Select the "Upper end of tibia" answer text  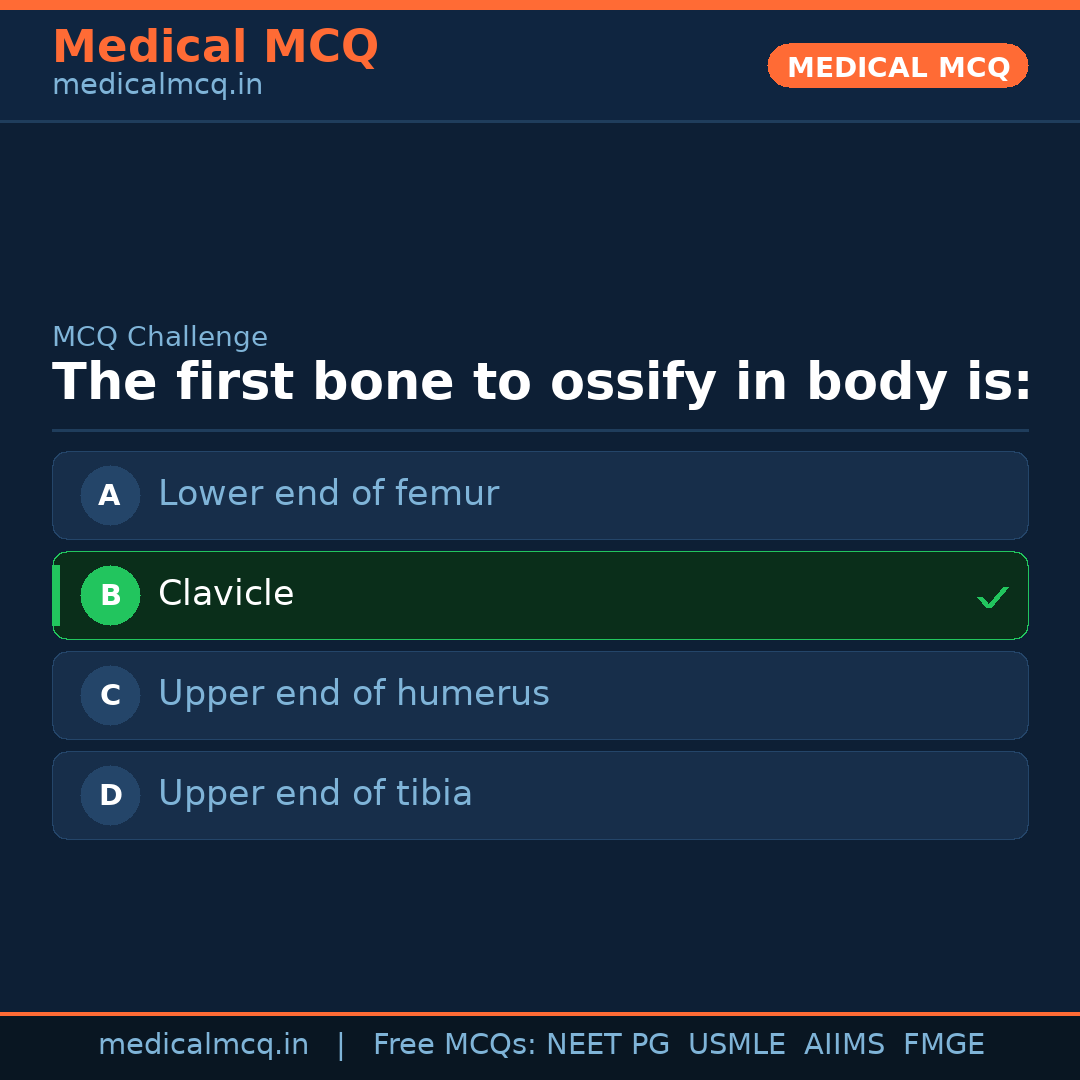pos(315,794)
